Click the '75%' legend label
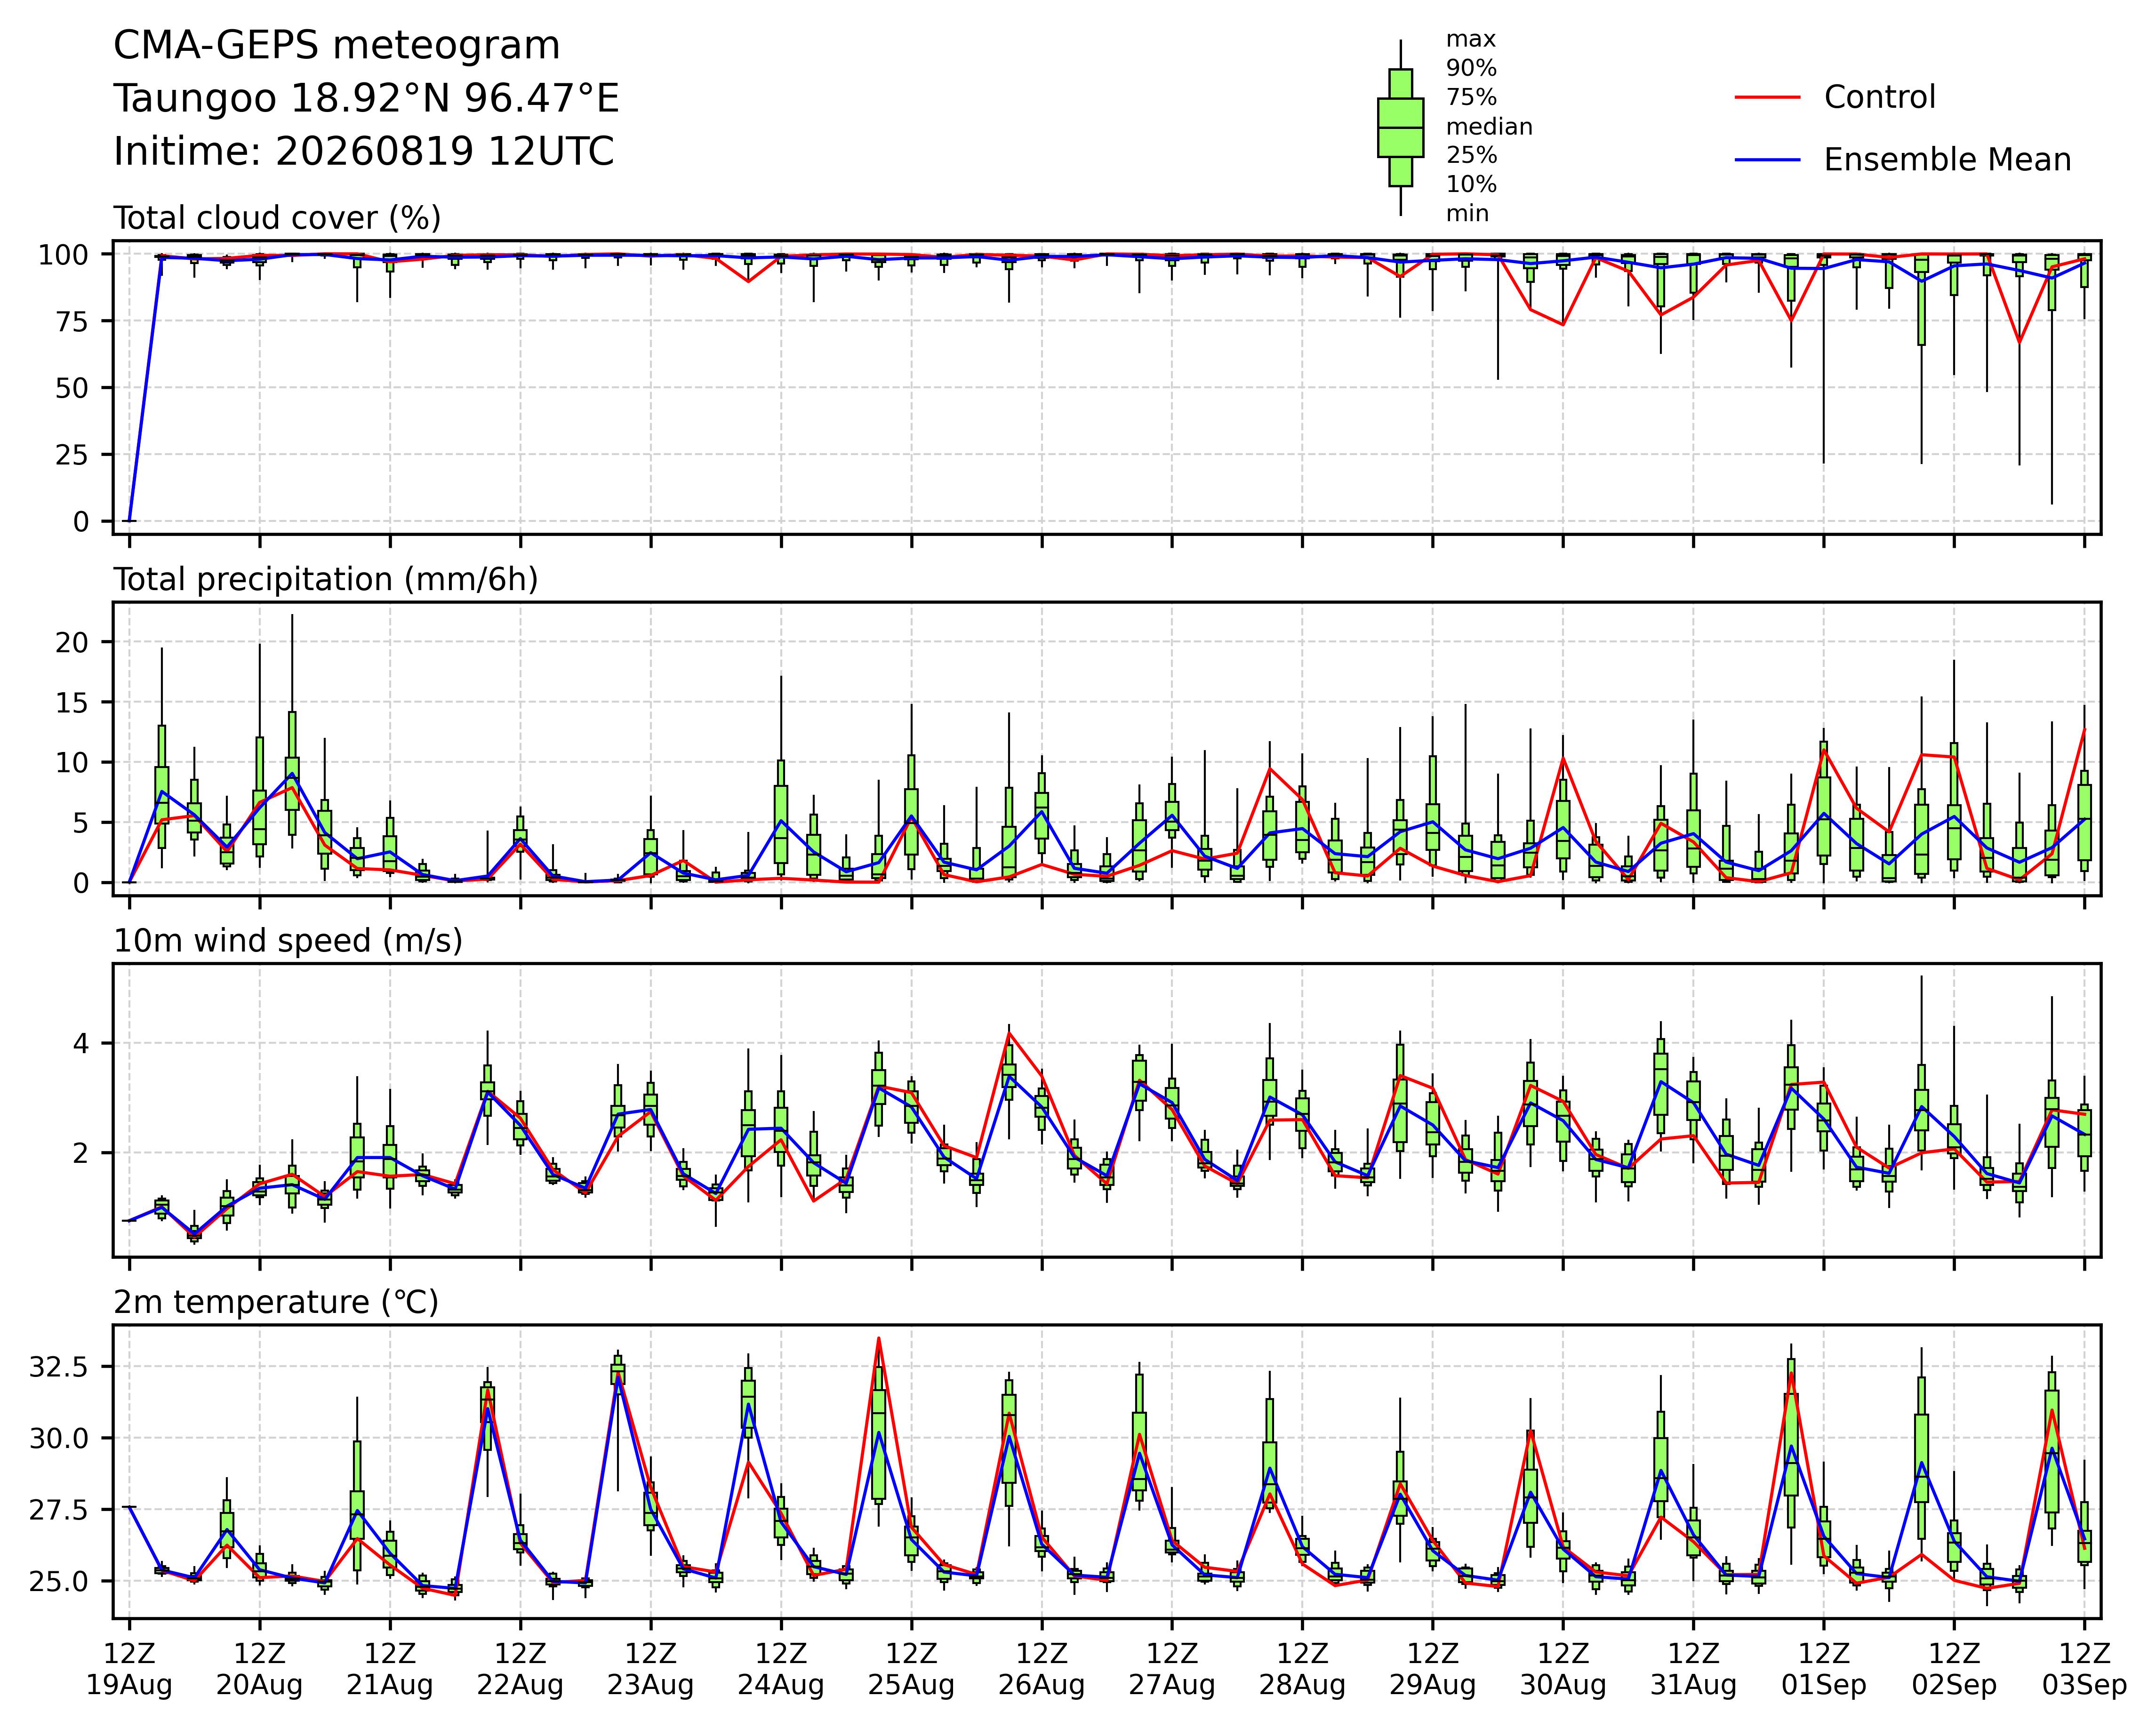Screen dimensions: 2156x1728 point(1471,98)
